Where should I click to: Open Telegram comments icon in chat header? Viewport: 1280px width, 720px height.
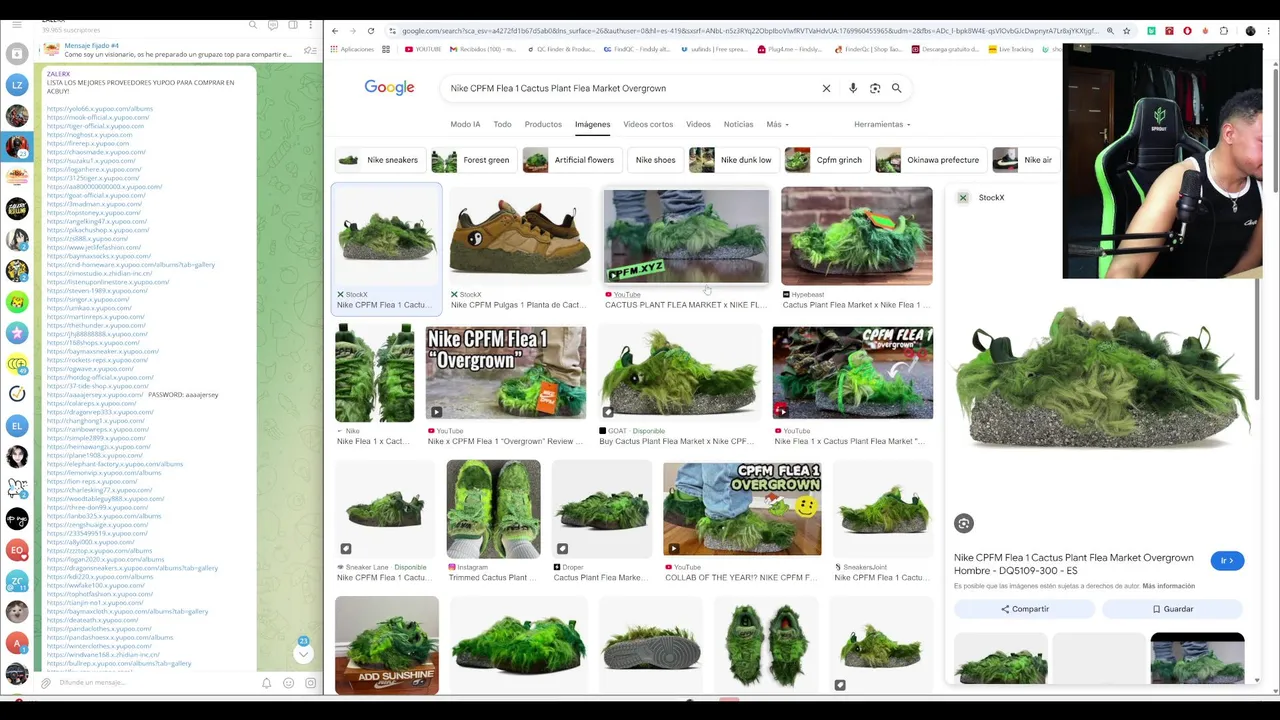(x=272, y=25)
